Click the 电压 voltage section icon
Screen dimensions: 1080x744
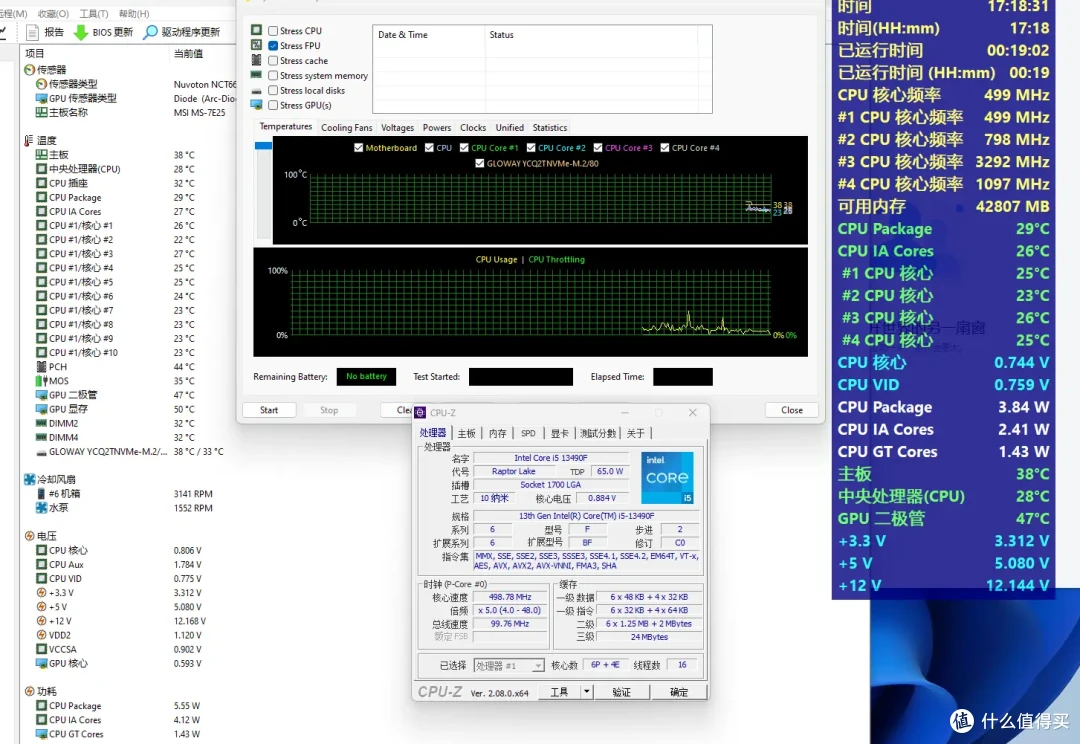pyautogui.click(x=29, y=536)
